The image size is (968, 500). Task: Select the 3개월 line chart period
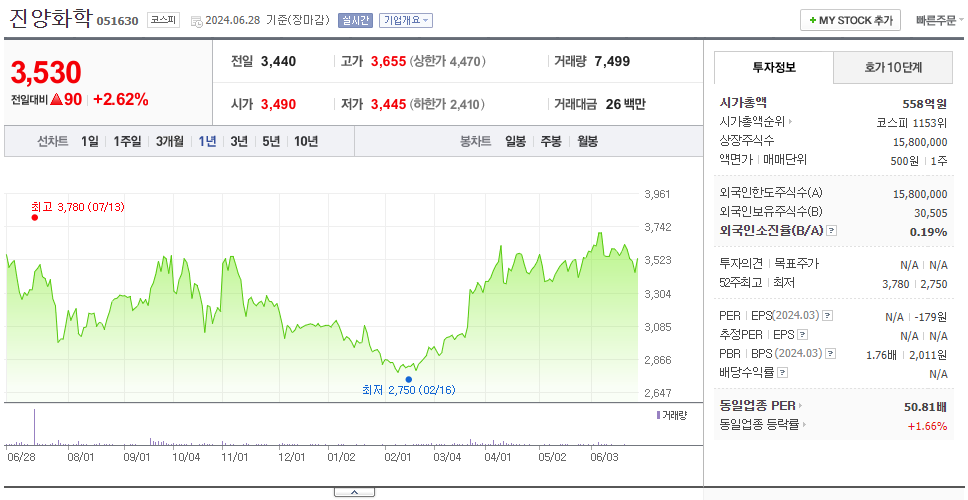[x=170, y=141]
